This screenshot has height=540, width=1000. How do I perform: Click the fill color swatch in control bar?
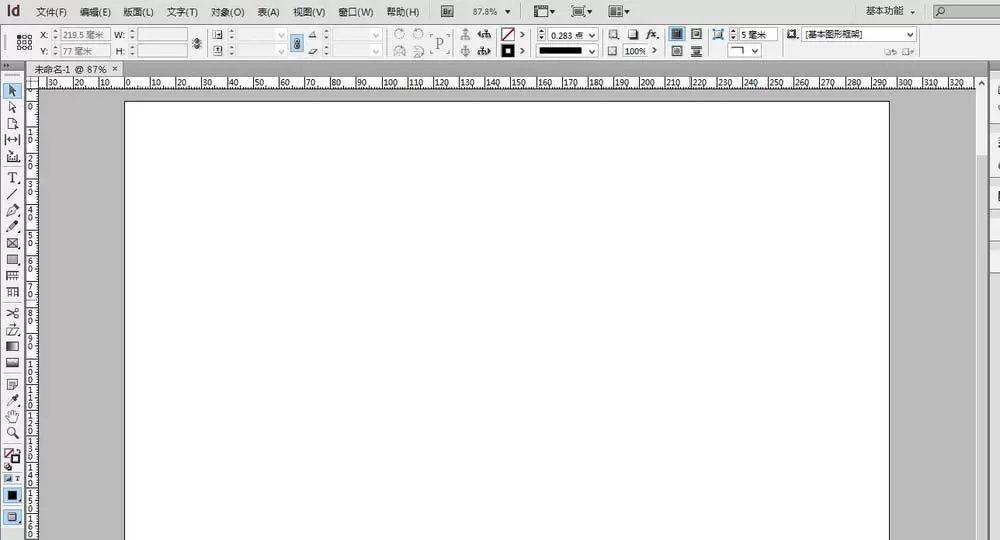(x=508, y=34)
